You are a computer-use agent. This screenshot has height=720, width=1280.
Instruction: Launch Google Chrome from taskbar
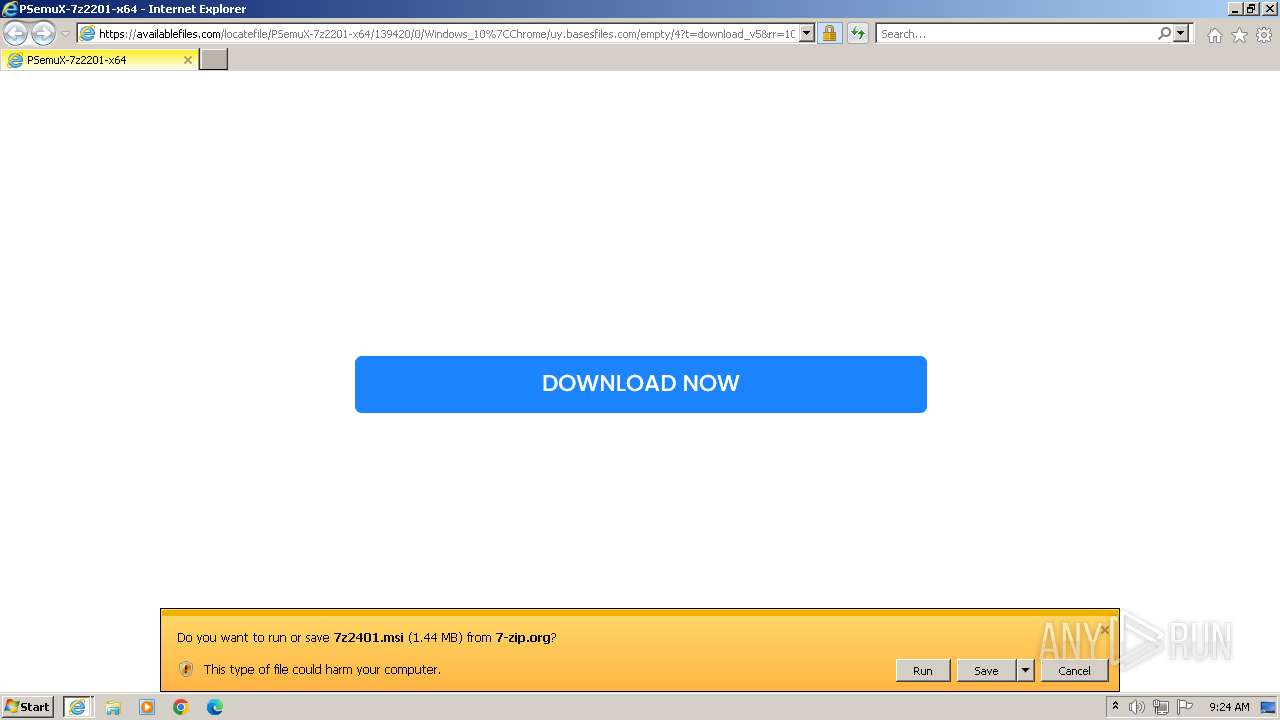pos(181,707)
